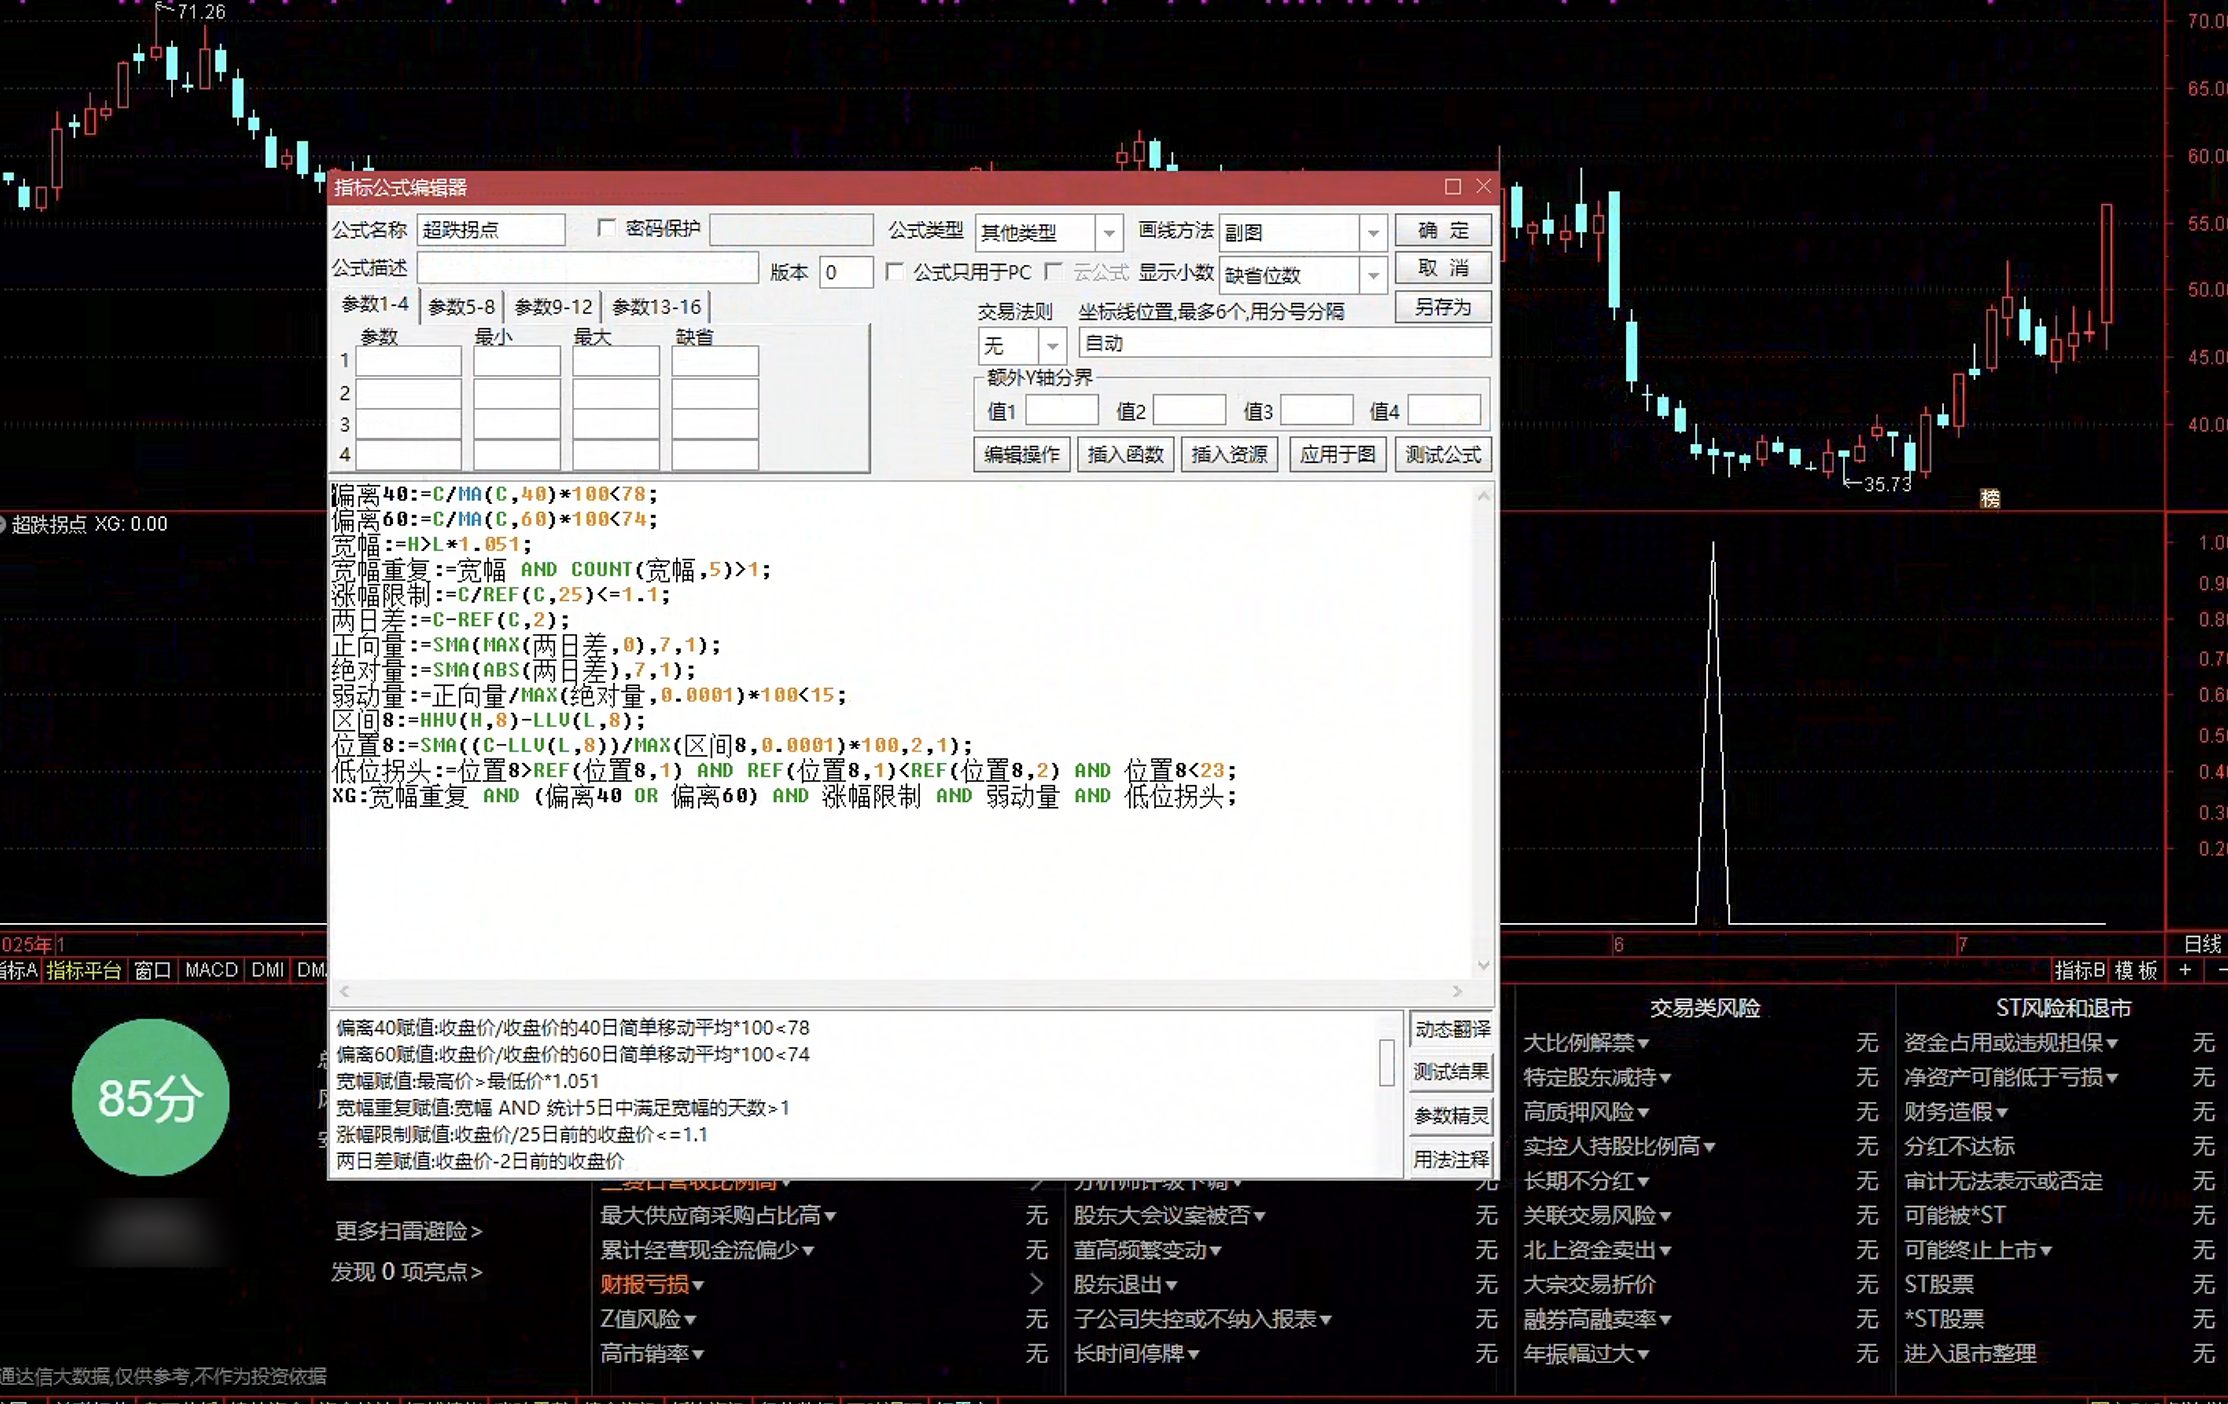Select the DMI indicator tab
This screenshot has width=2228, height=1404.
268,970
